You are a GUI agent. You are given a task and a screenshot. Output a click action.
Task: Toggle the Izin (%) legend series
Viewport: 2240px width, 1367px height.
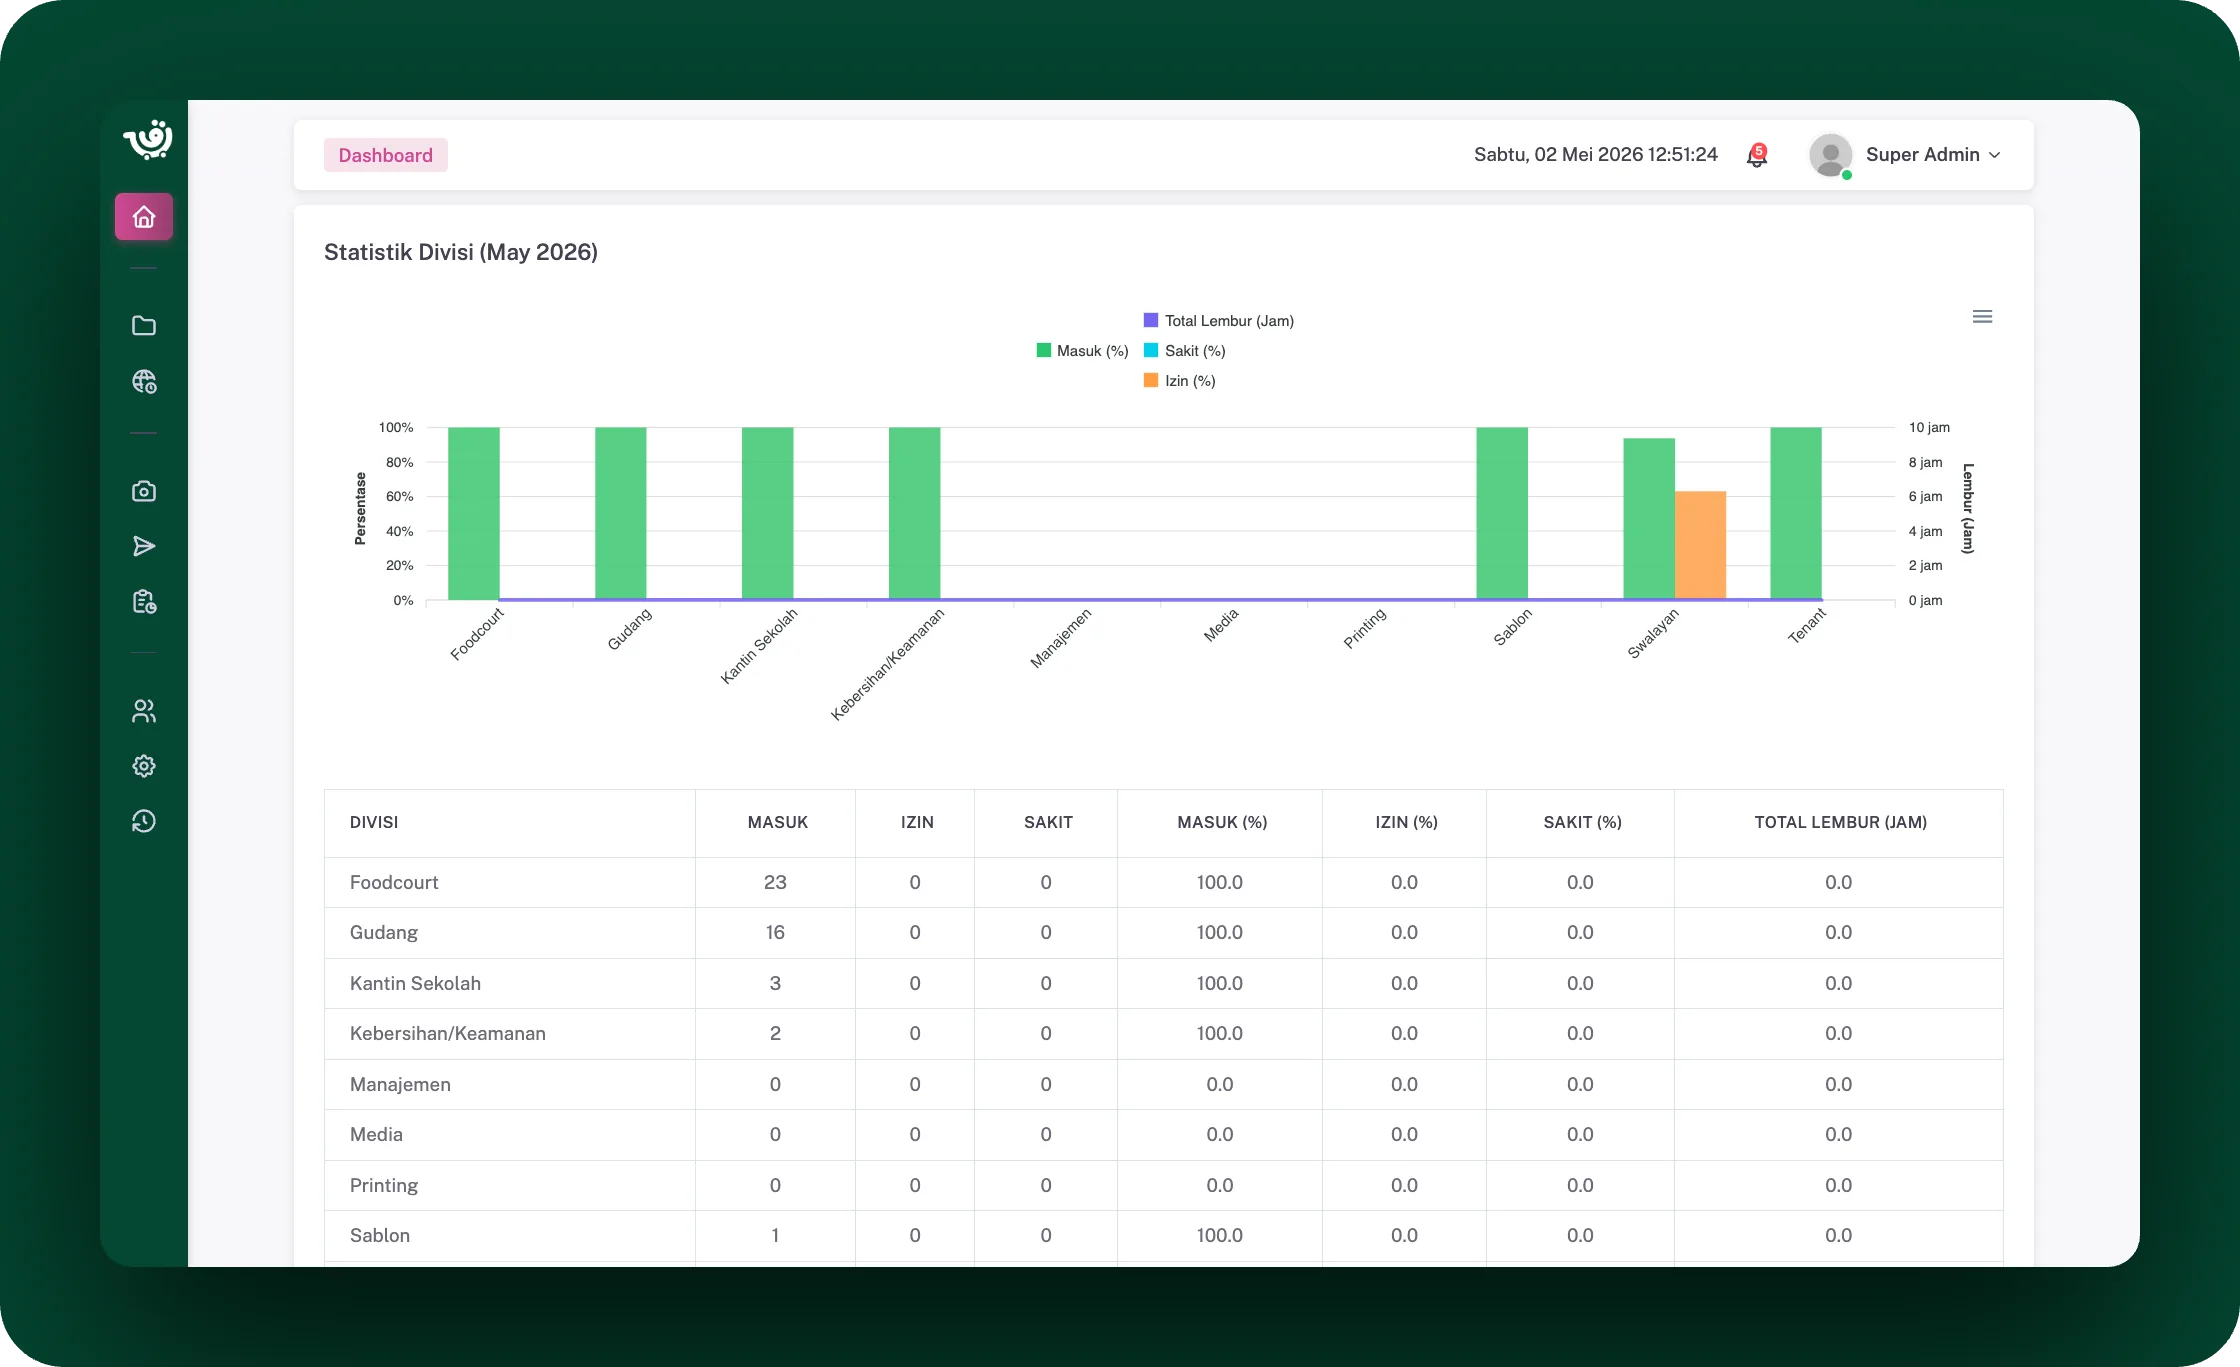(x=1180, y=381)
